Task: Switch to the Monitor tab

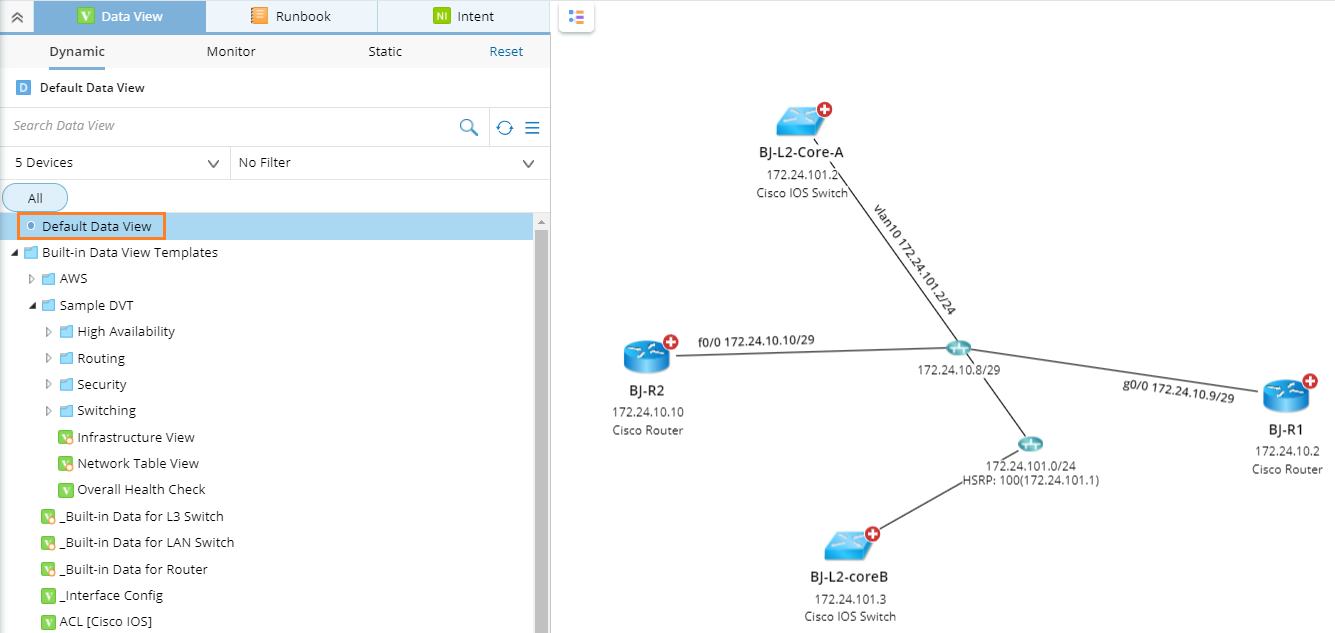Action: coord(231,51)
